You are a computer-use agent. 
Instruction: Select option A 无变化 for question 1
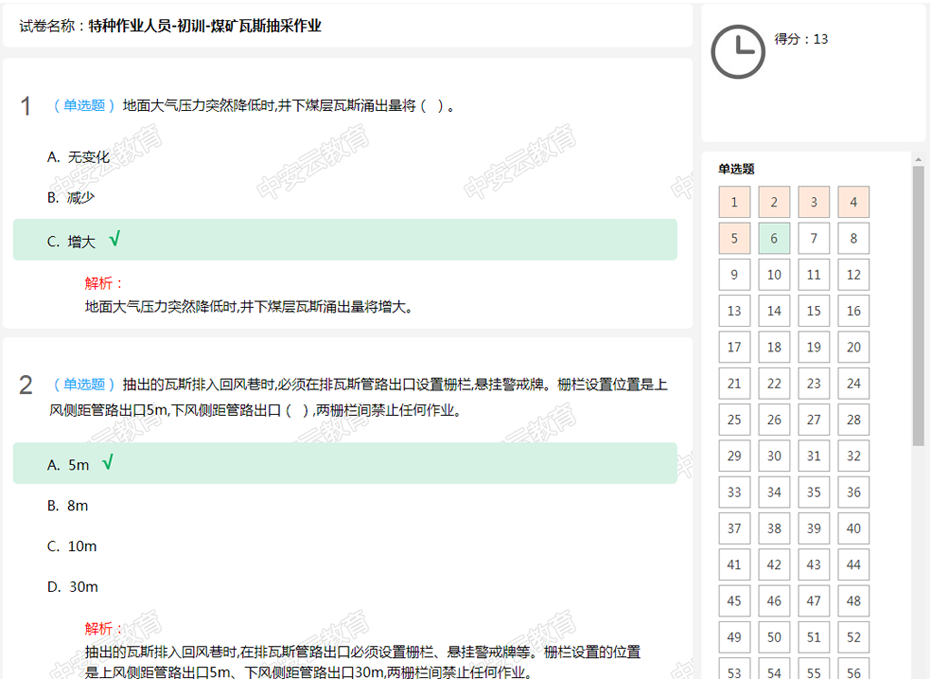(x=78, y=157)
